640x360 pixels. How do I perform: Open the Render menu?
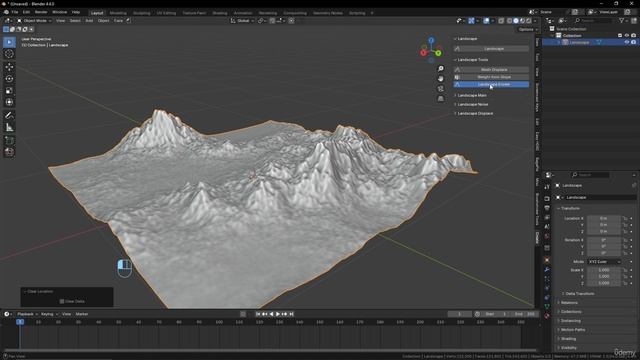pos(41,12)
